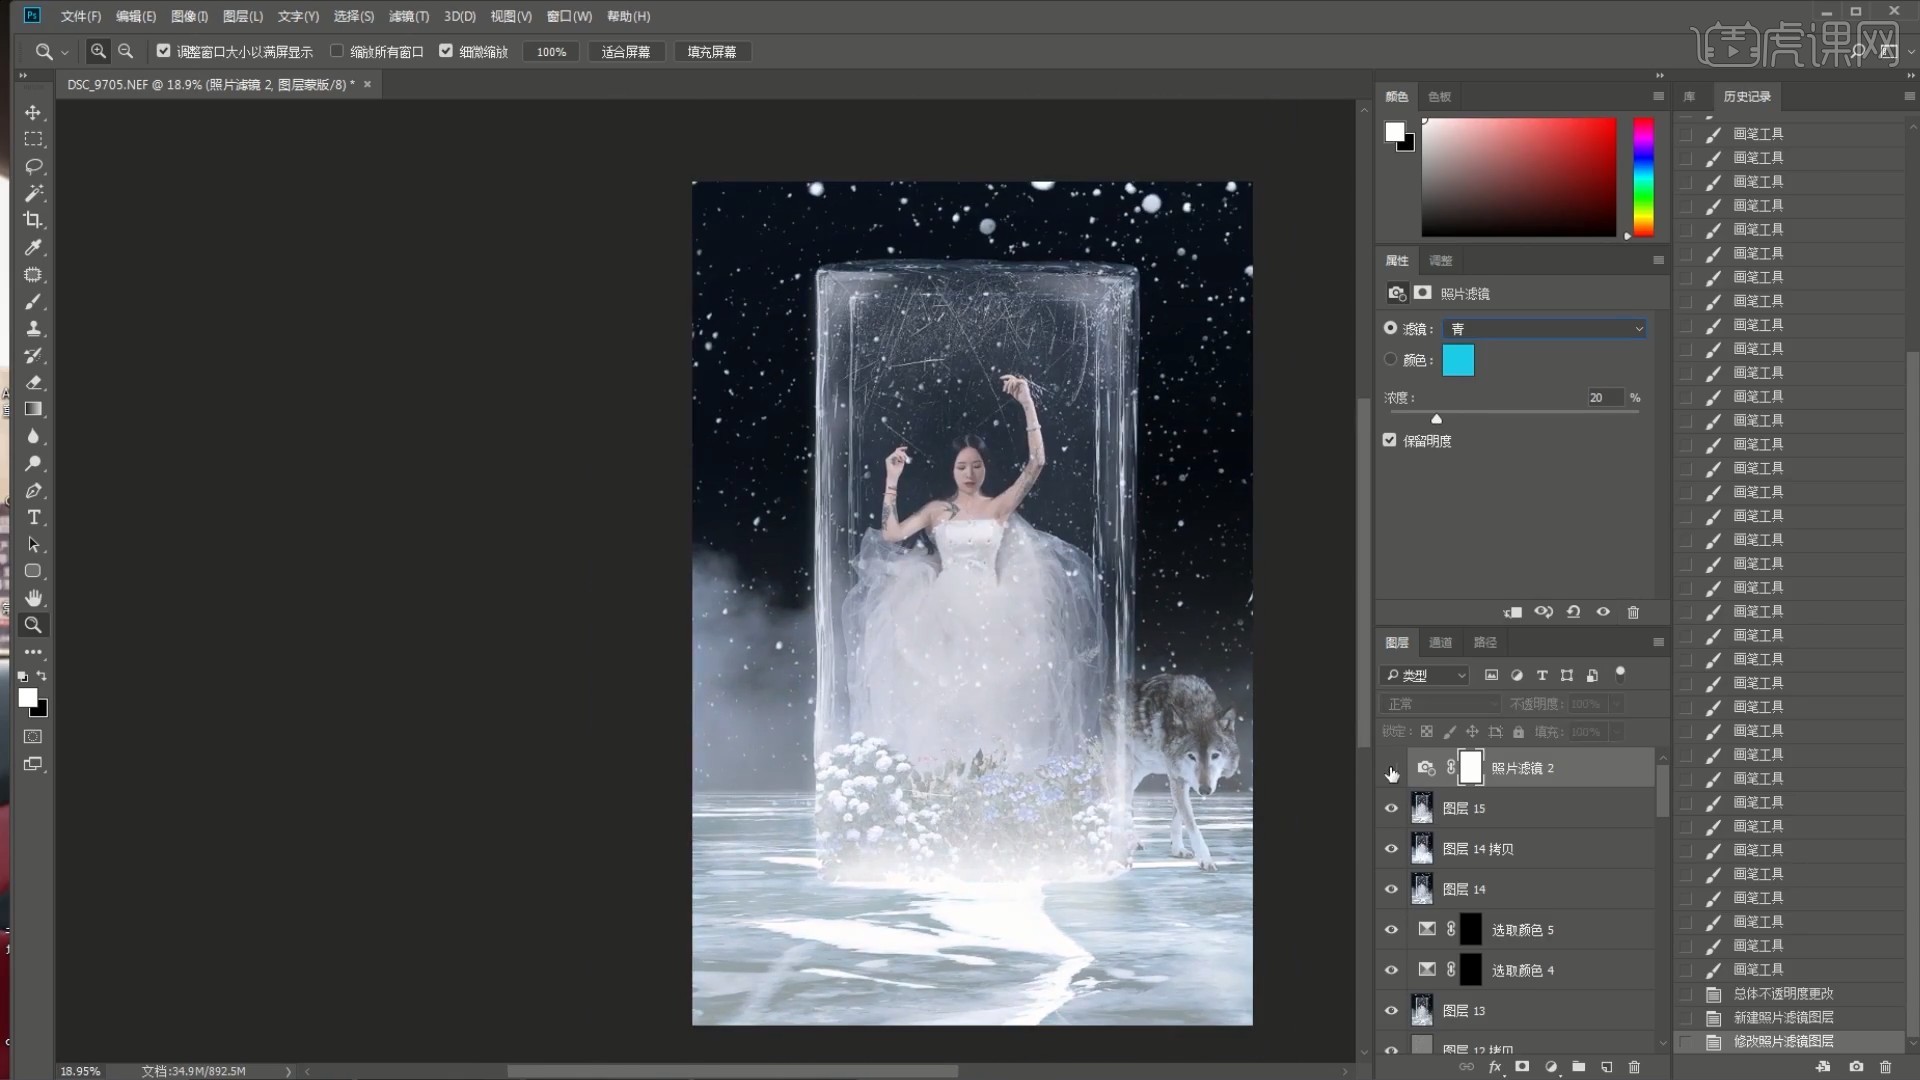
Task: Open the 滤镜(T) menu
Action: [x=408, y=16]
